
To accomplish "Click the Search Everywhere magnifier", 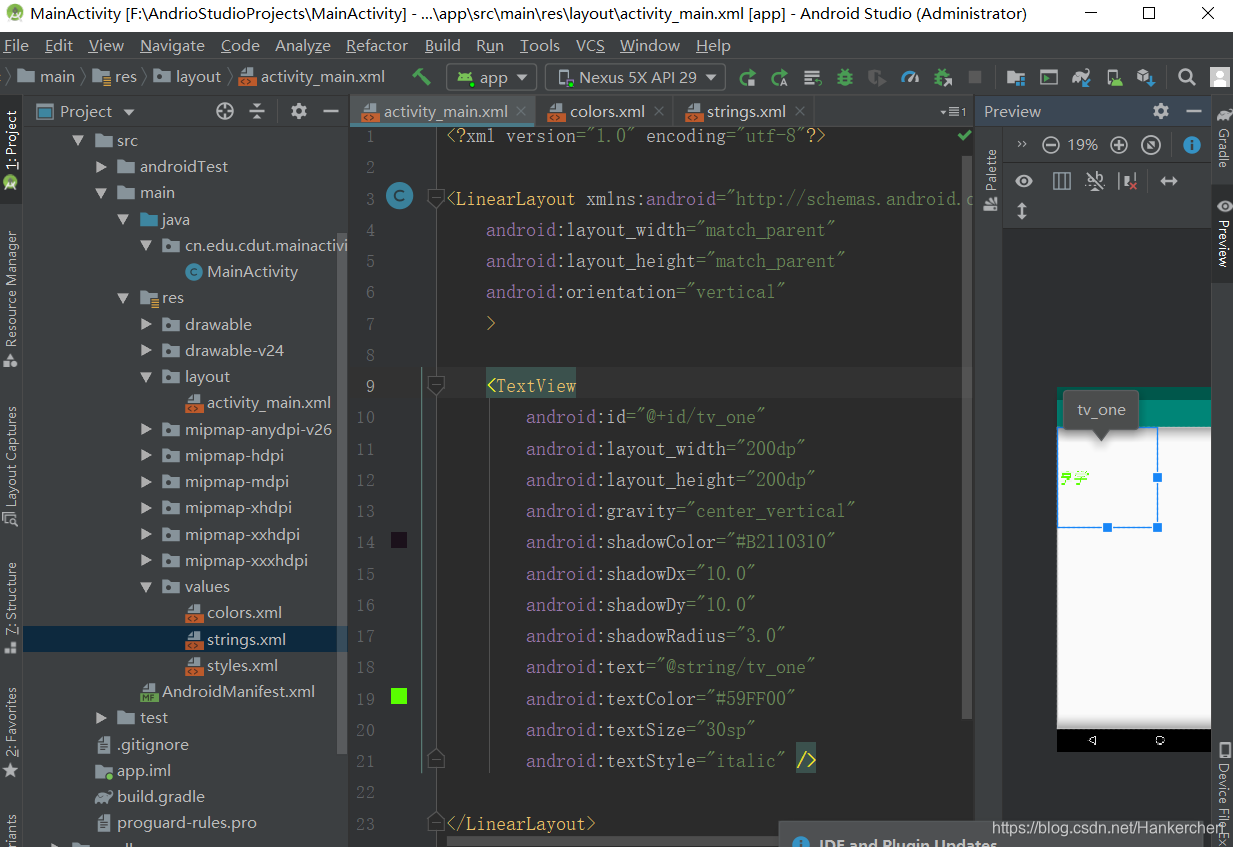I will coord(1187,77).
